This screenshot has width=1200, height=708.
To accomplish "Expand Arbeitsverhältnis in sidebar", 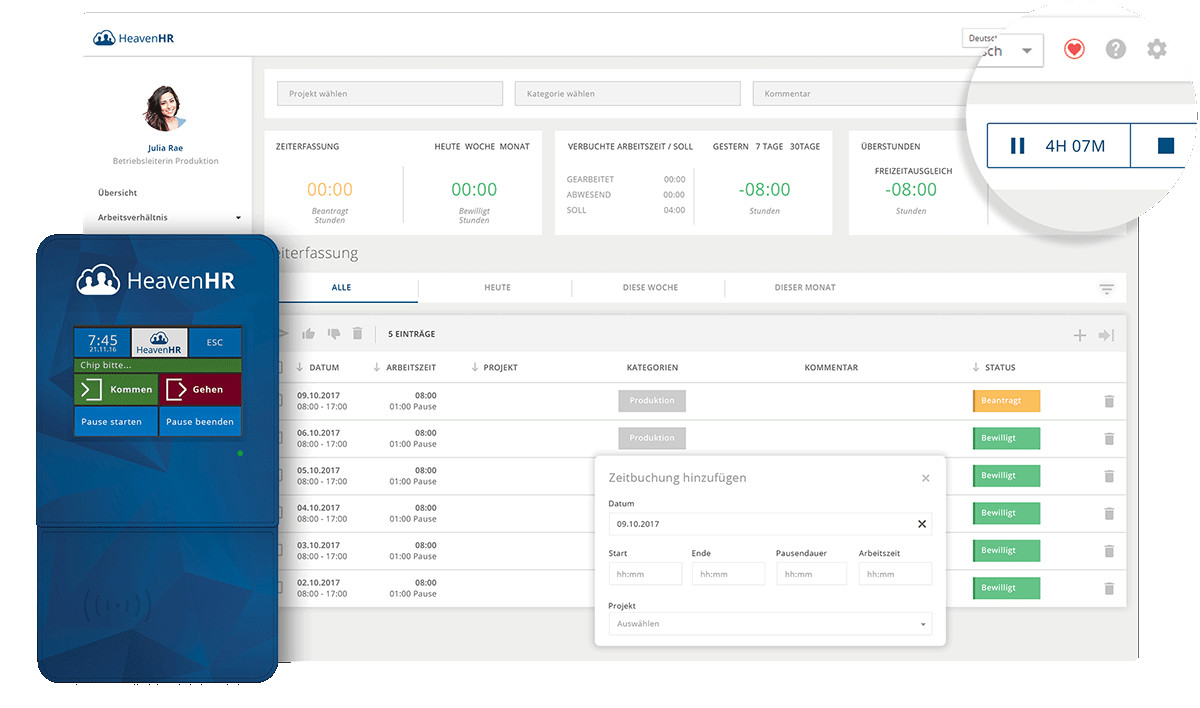I will point(169,217).
